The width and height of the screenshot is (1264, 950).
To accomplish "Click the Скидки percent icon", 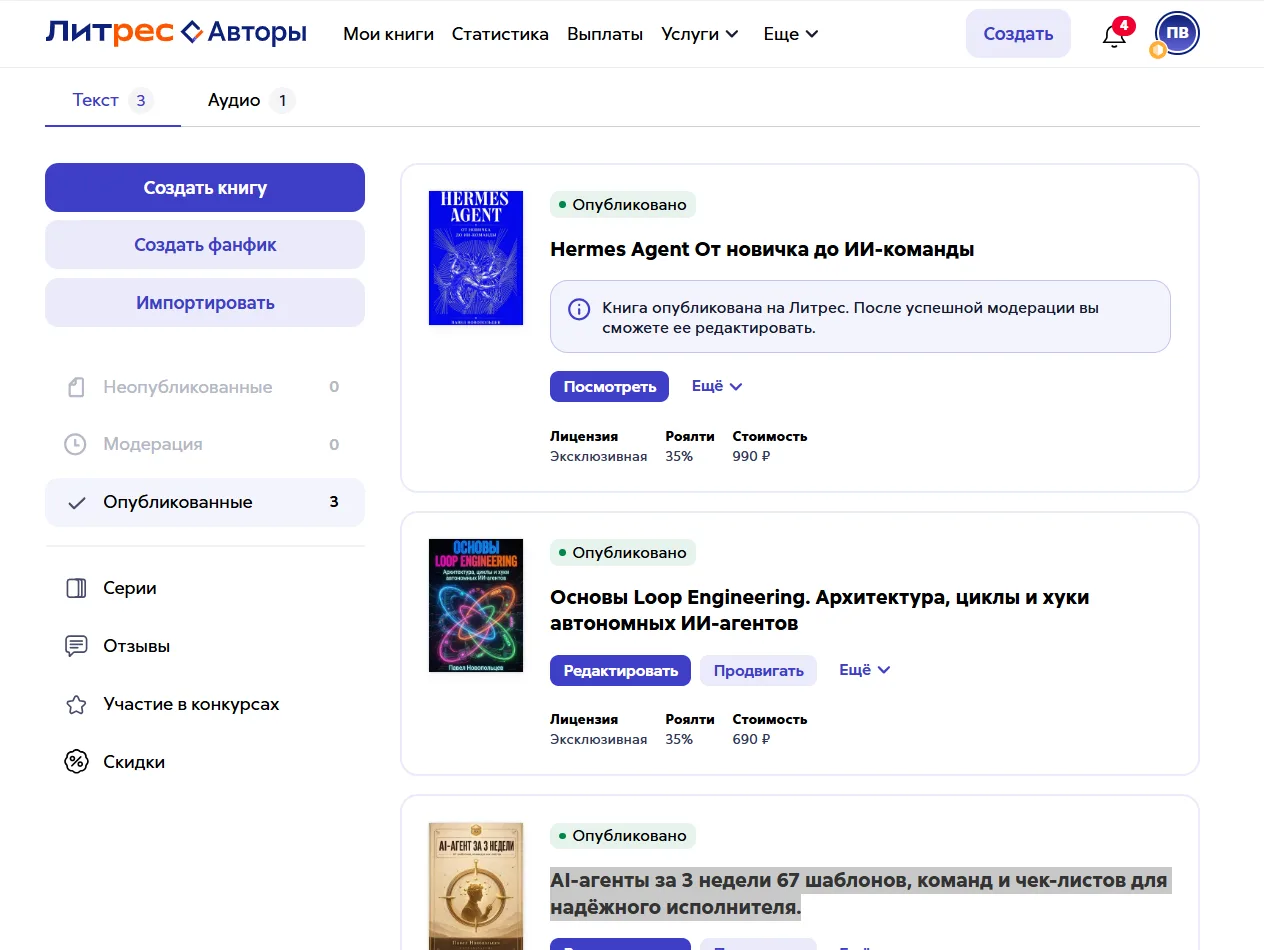I will pos(76,762).
